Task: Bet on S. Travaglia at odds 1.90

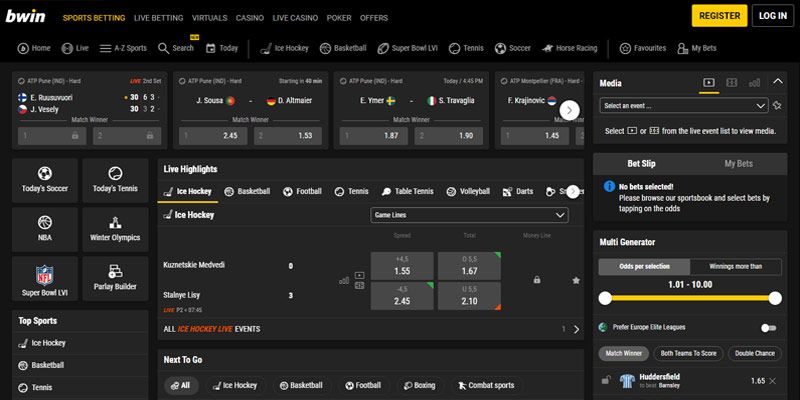Action: 448,136
